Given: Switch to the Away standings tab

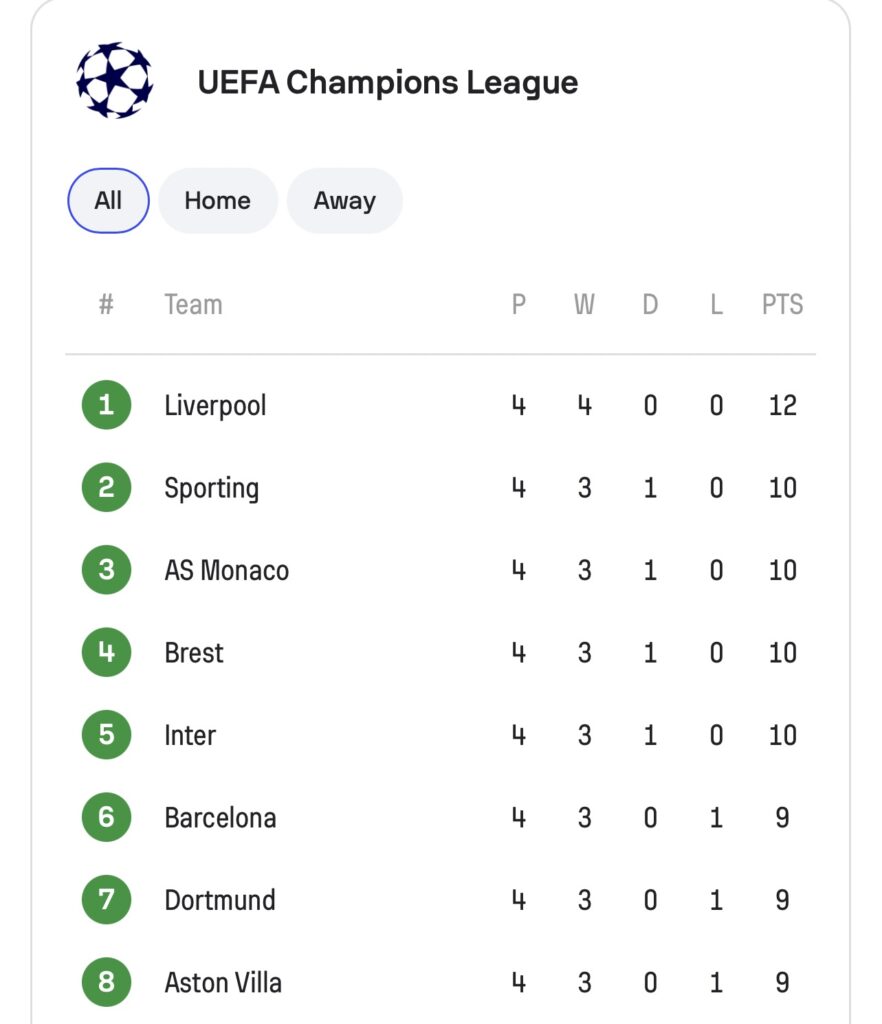Looking at the screenshot, I should [x=345, y=200].
